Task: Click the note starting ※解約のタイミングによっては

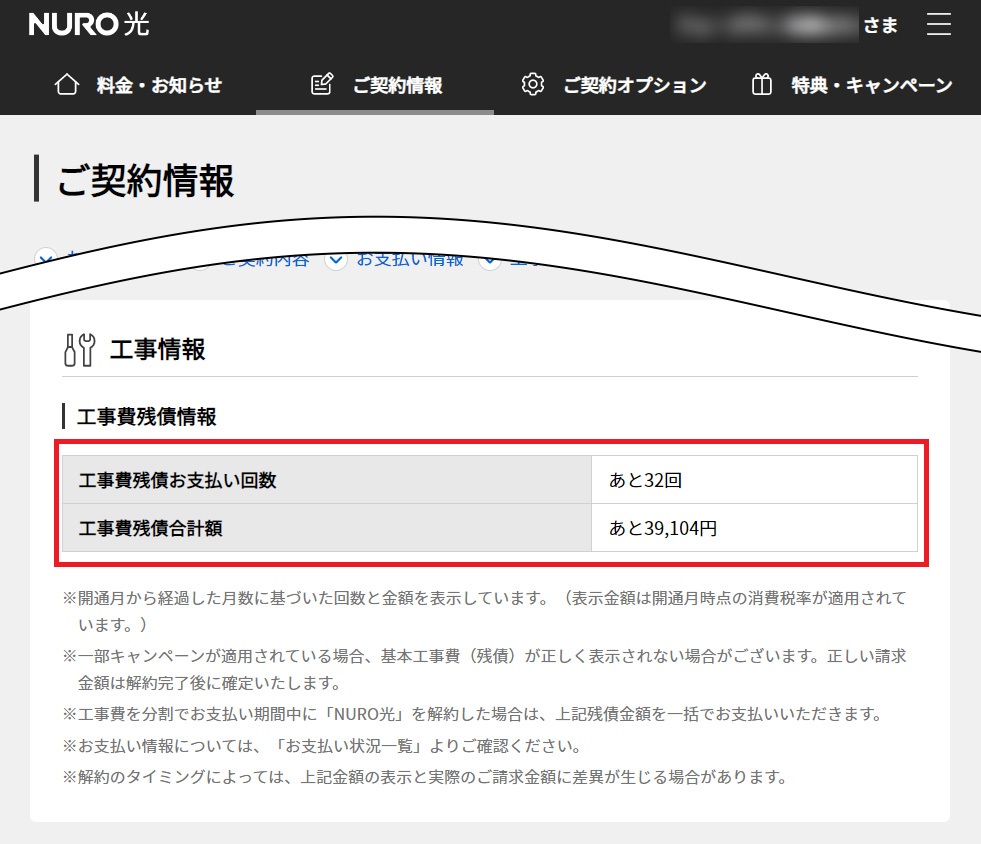Action: 425,777
